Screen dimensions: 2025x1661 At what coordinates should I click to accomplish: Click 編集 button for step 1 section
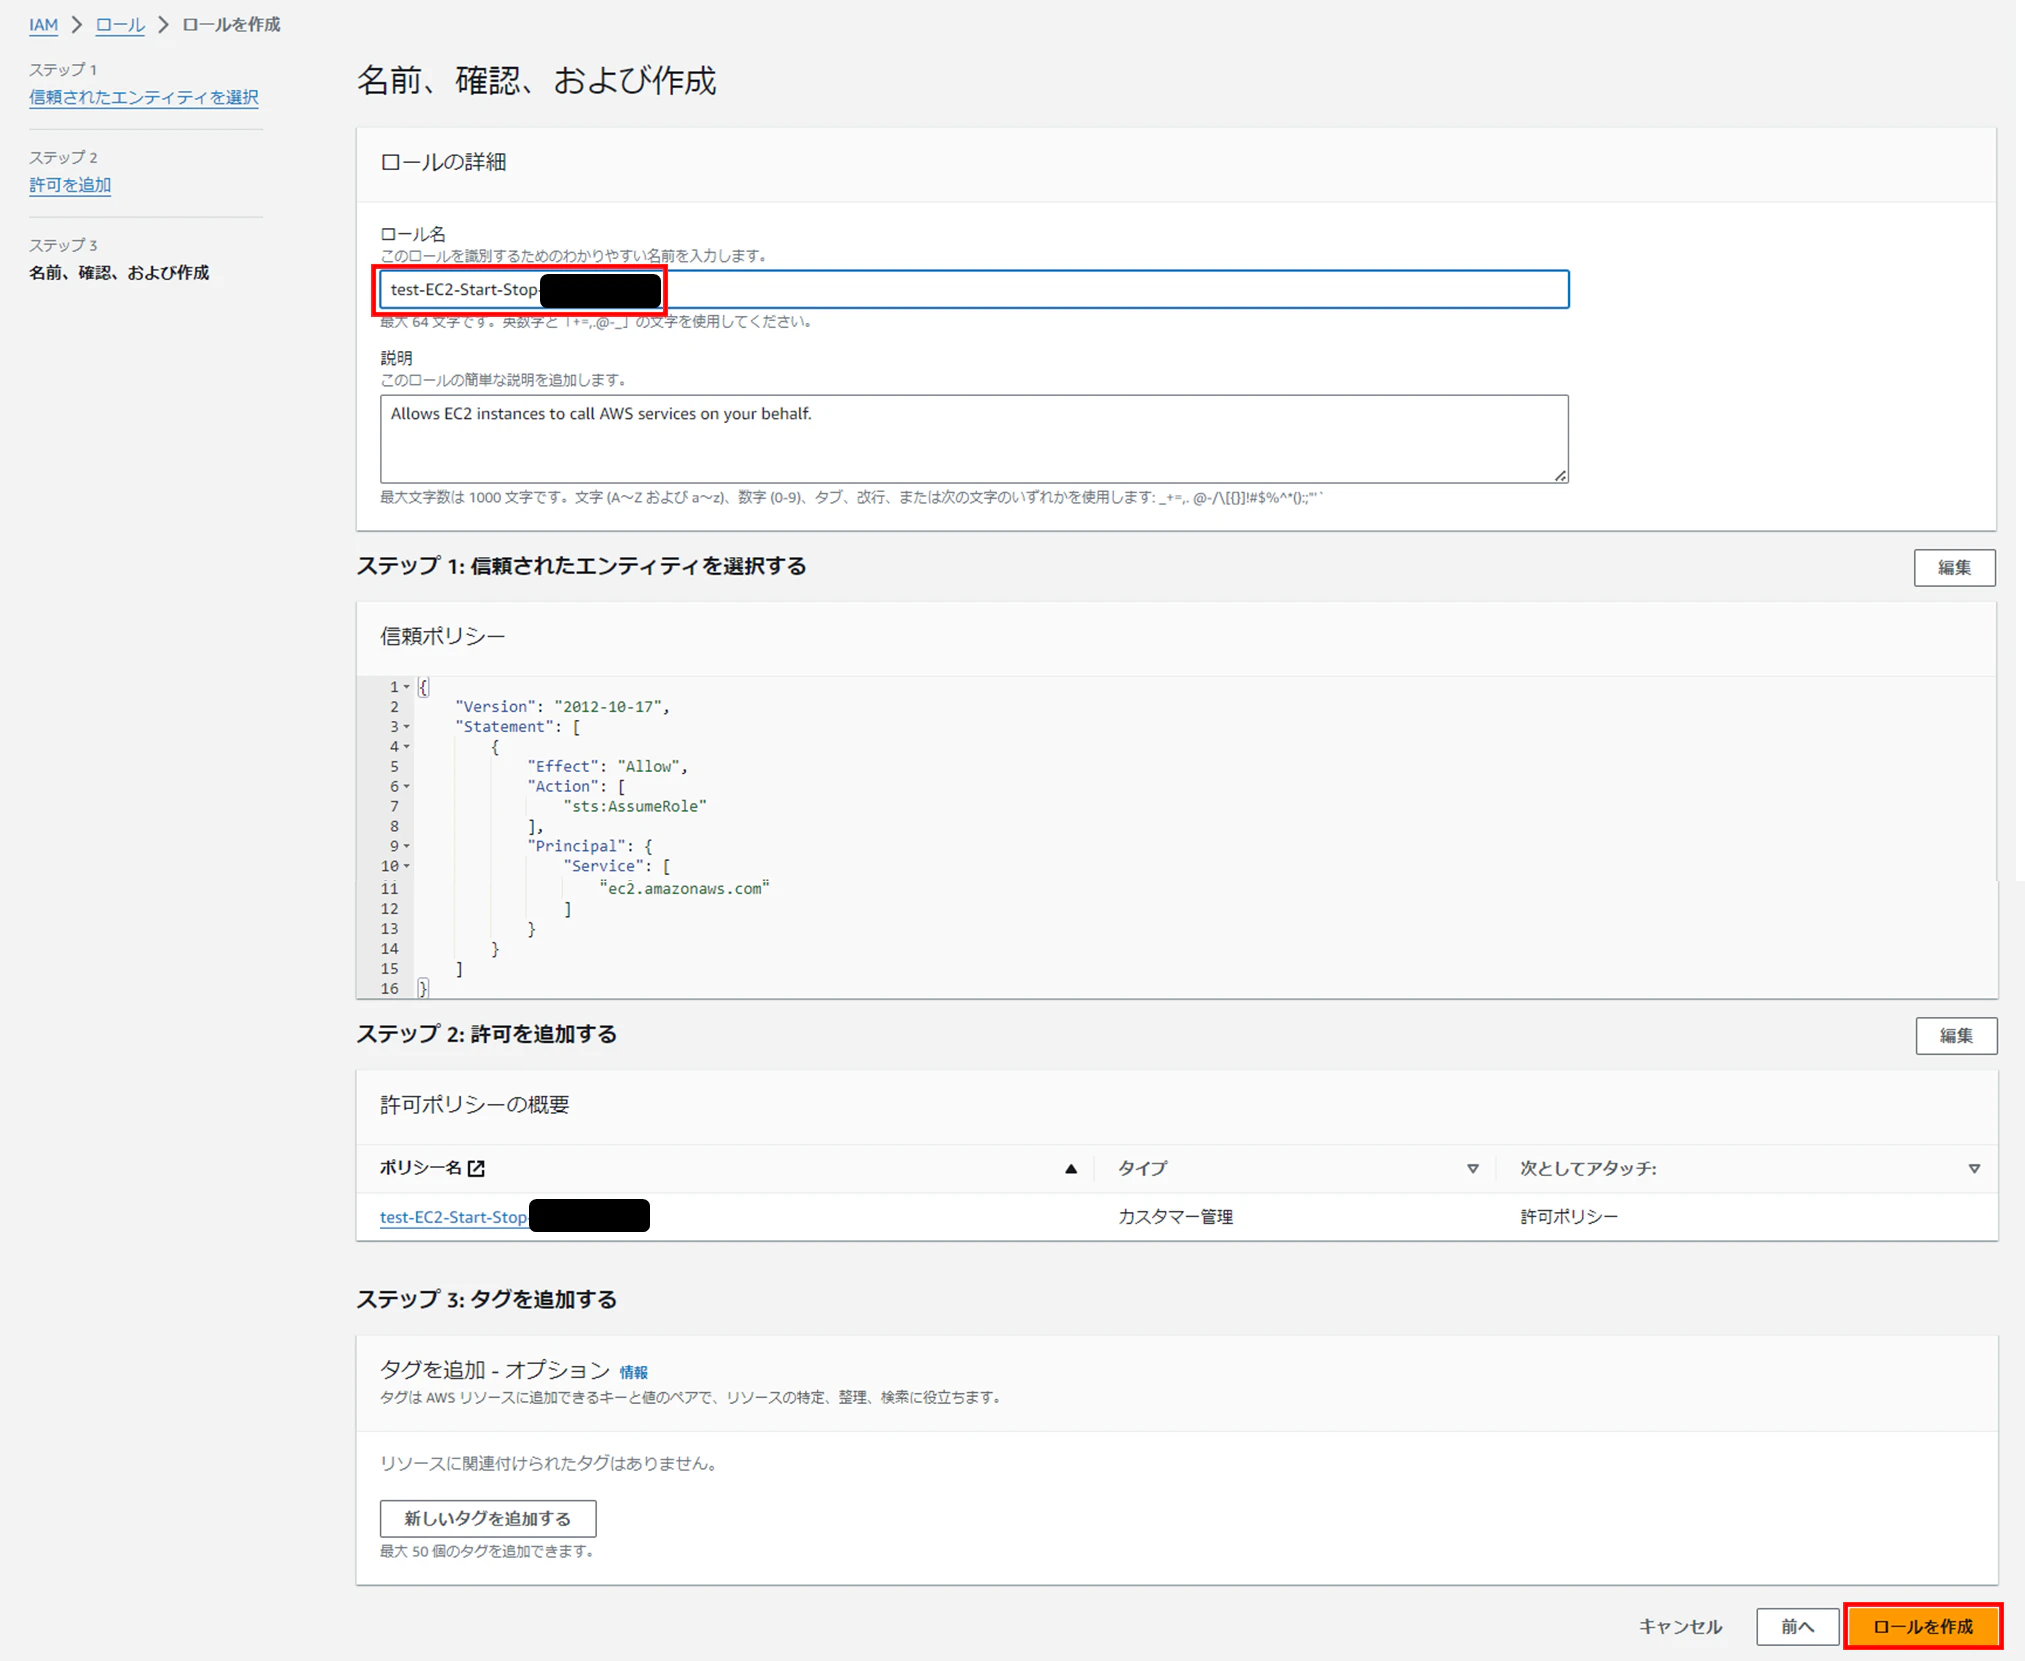[x=1953, y=568]
